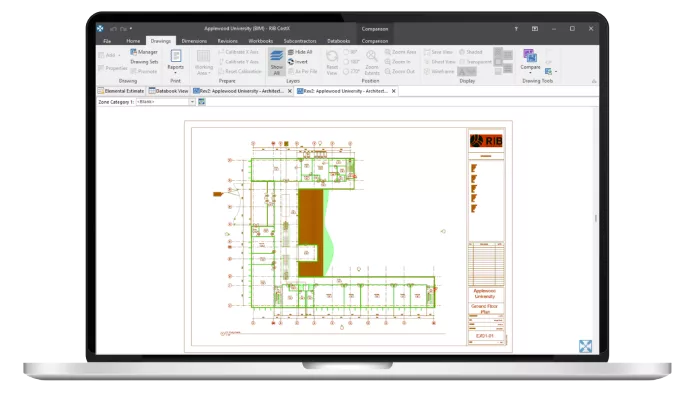This screenshot has width=700, height=394.
Task: Open quick access toolbar customize arrow
Action: coord(131,29)
